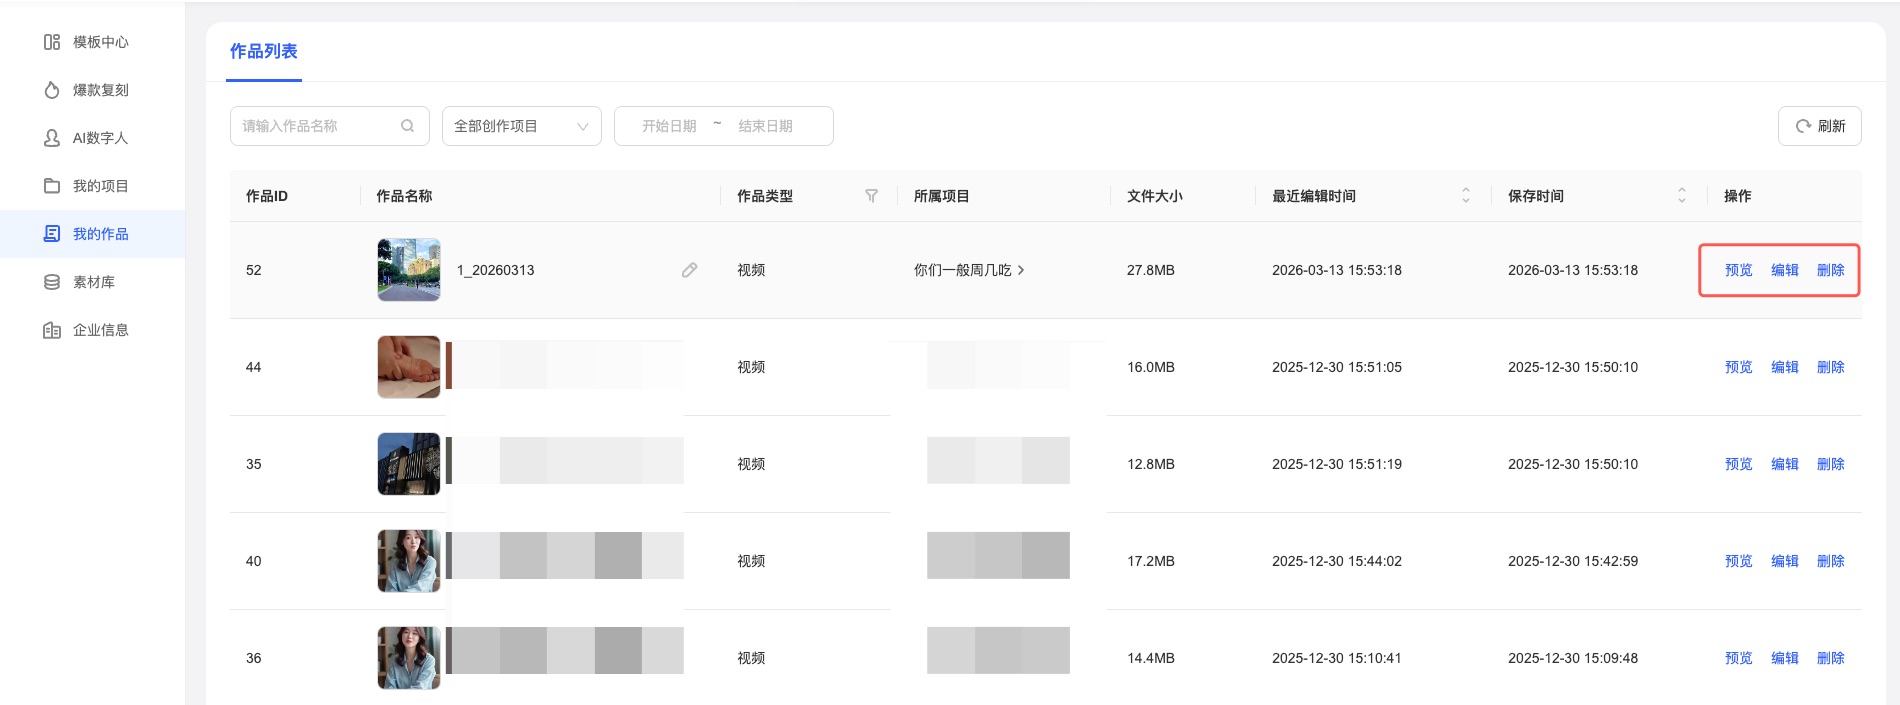Click 删除 for work ID 44

coord(1830,367)
